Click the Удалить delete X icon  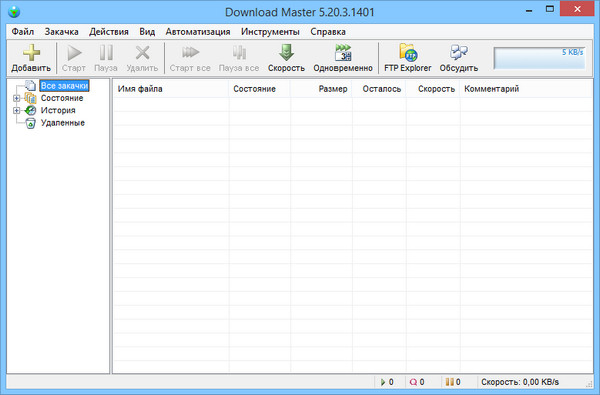142,53
